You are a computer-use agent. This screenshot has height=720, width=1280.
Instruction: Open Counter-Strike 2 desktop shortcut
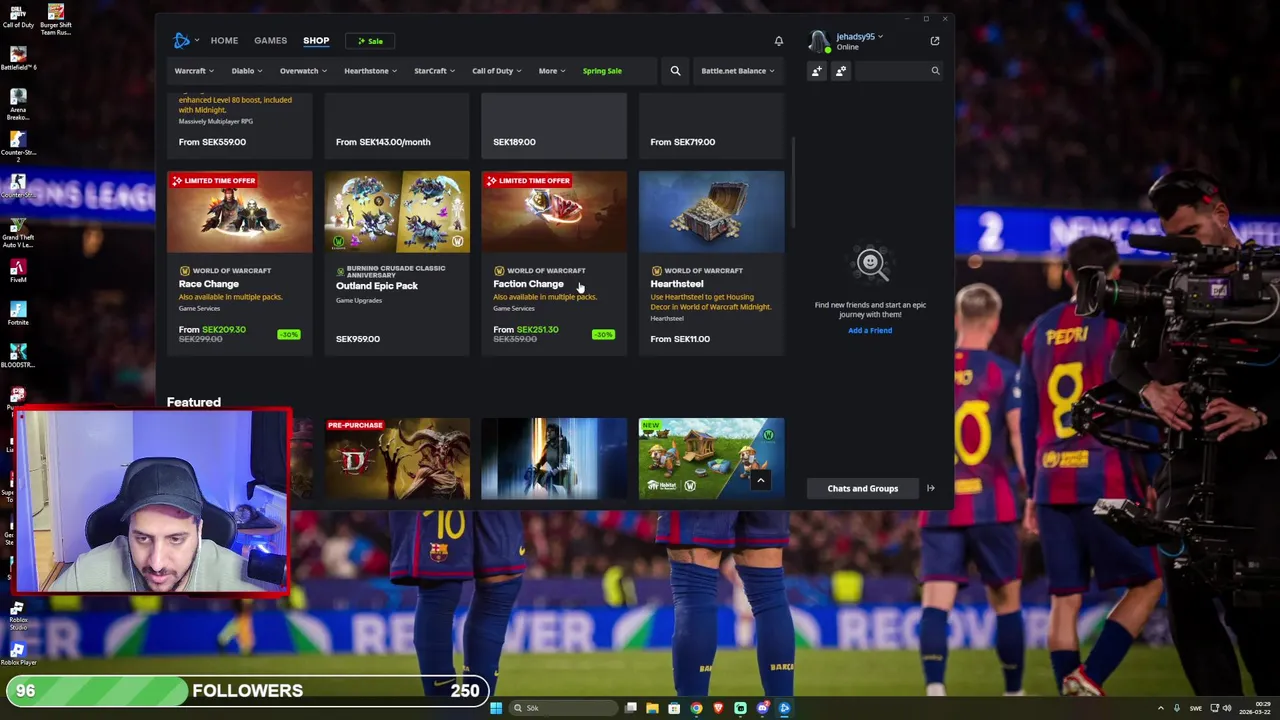18,145
